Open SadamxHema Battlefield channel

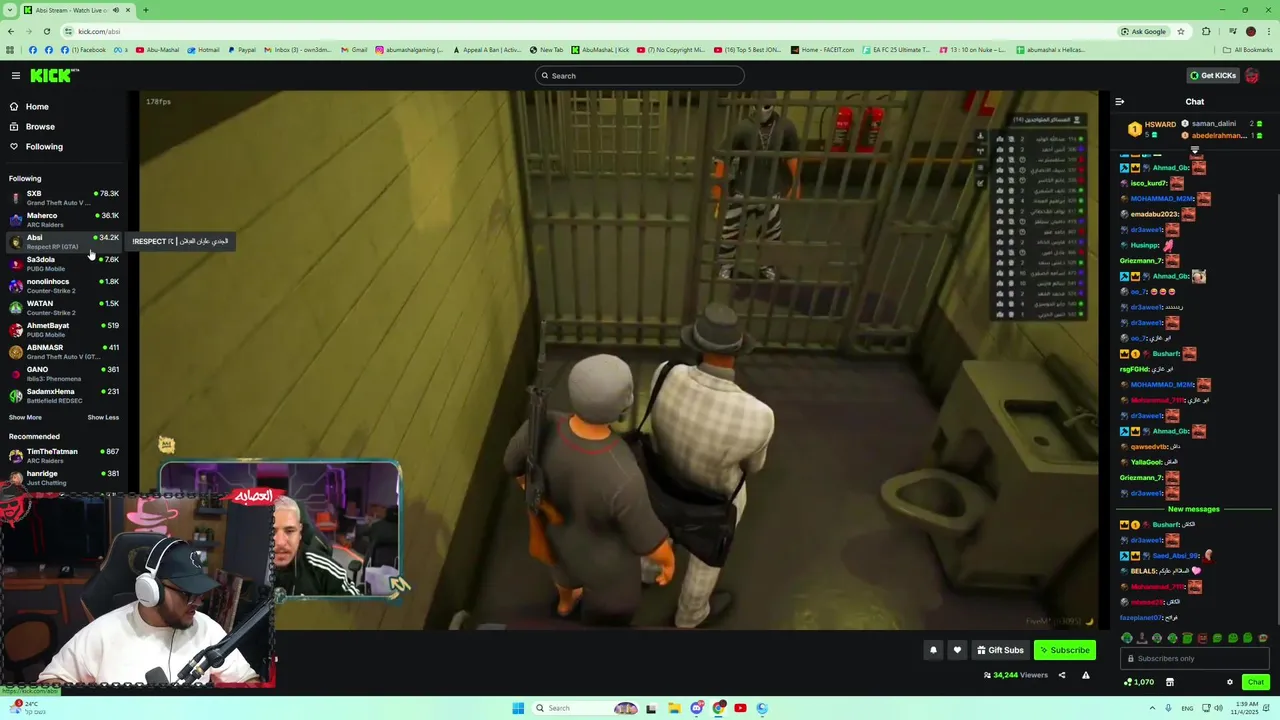64,396
